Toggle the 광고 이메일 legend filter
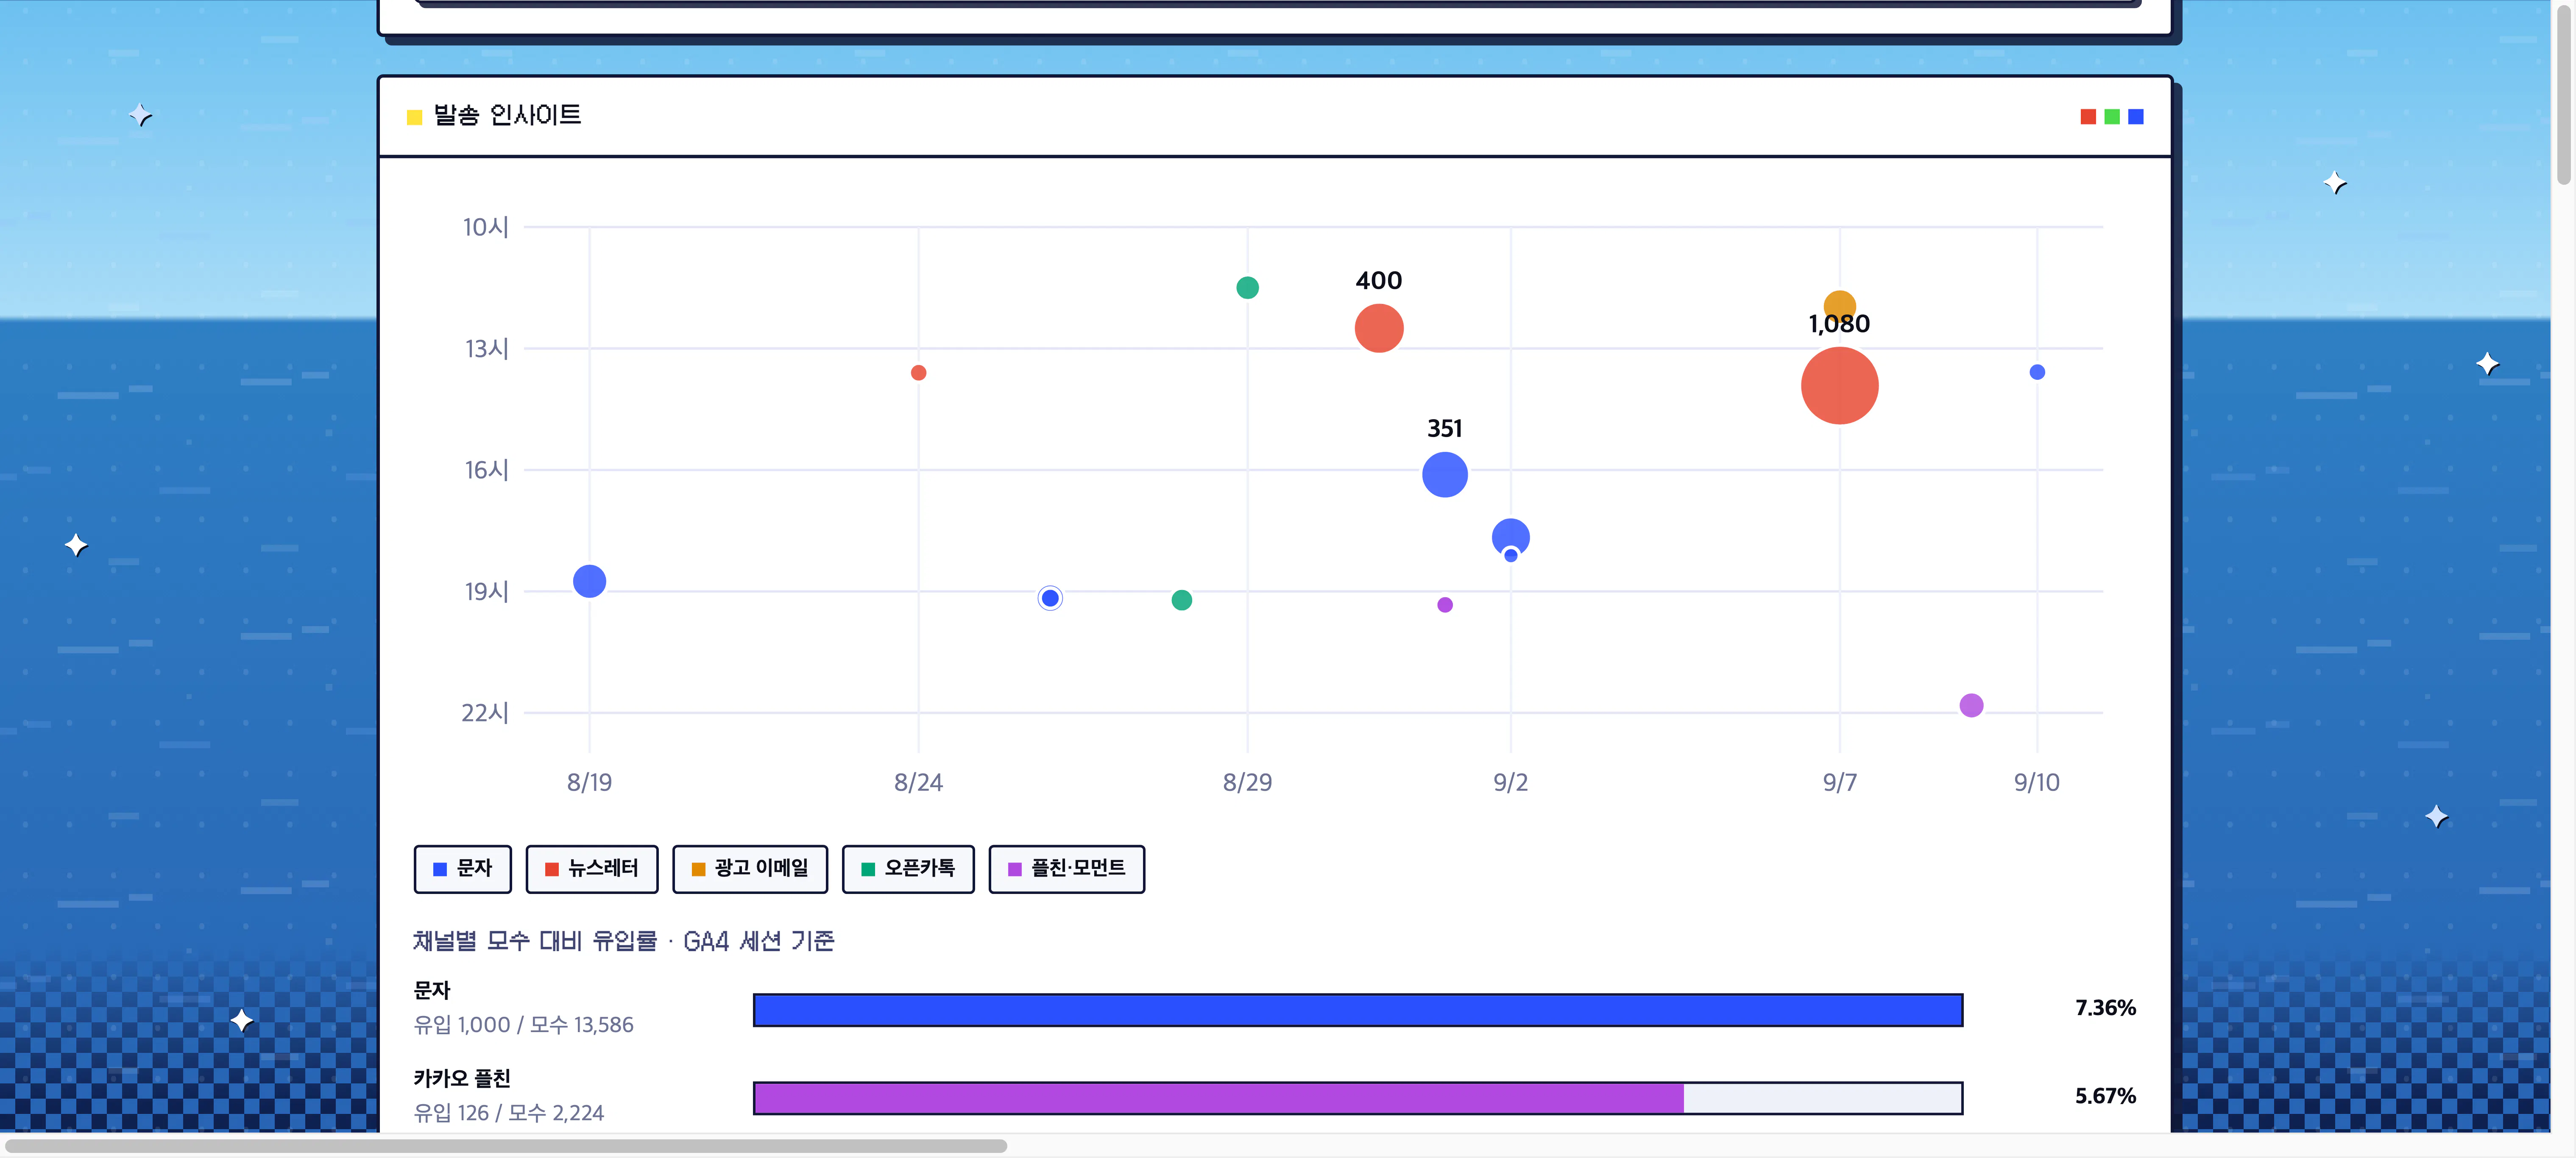The width and height of the screenshot is (2576, 1158). [x=750, y=868]
